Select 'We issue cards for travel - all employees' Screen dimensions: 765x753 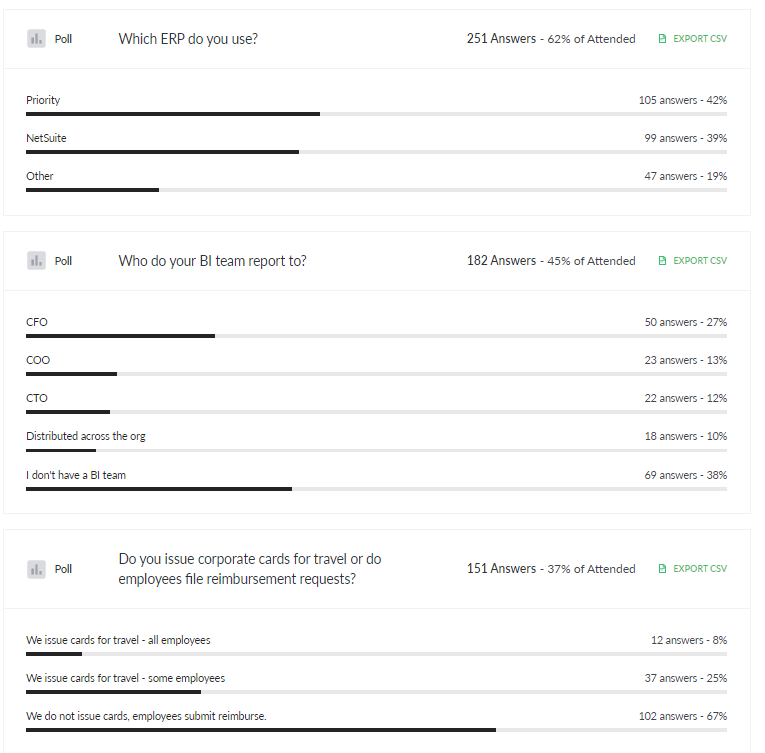pyautogui.click(x=118, y=640)
